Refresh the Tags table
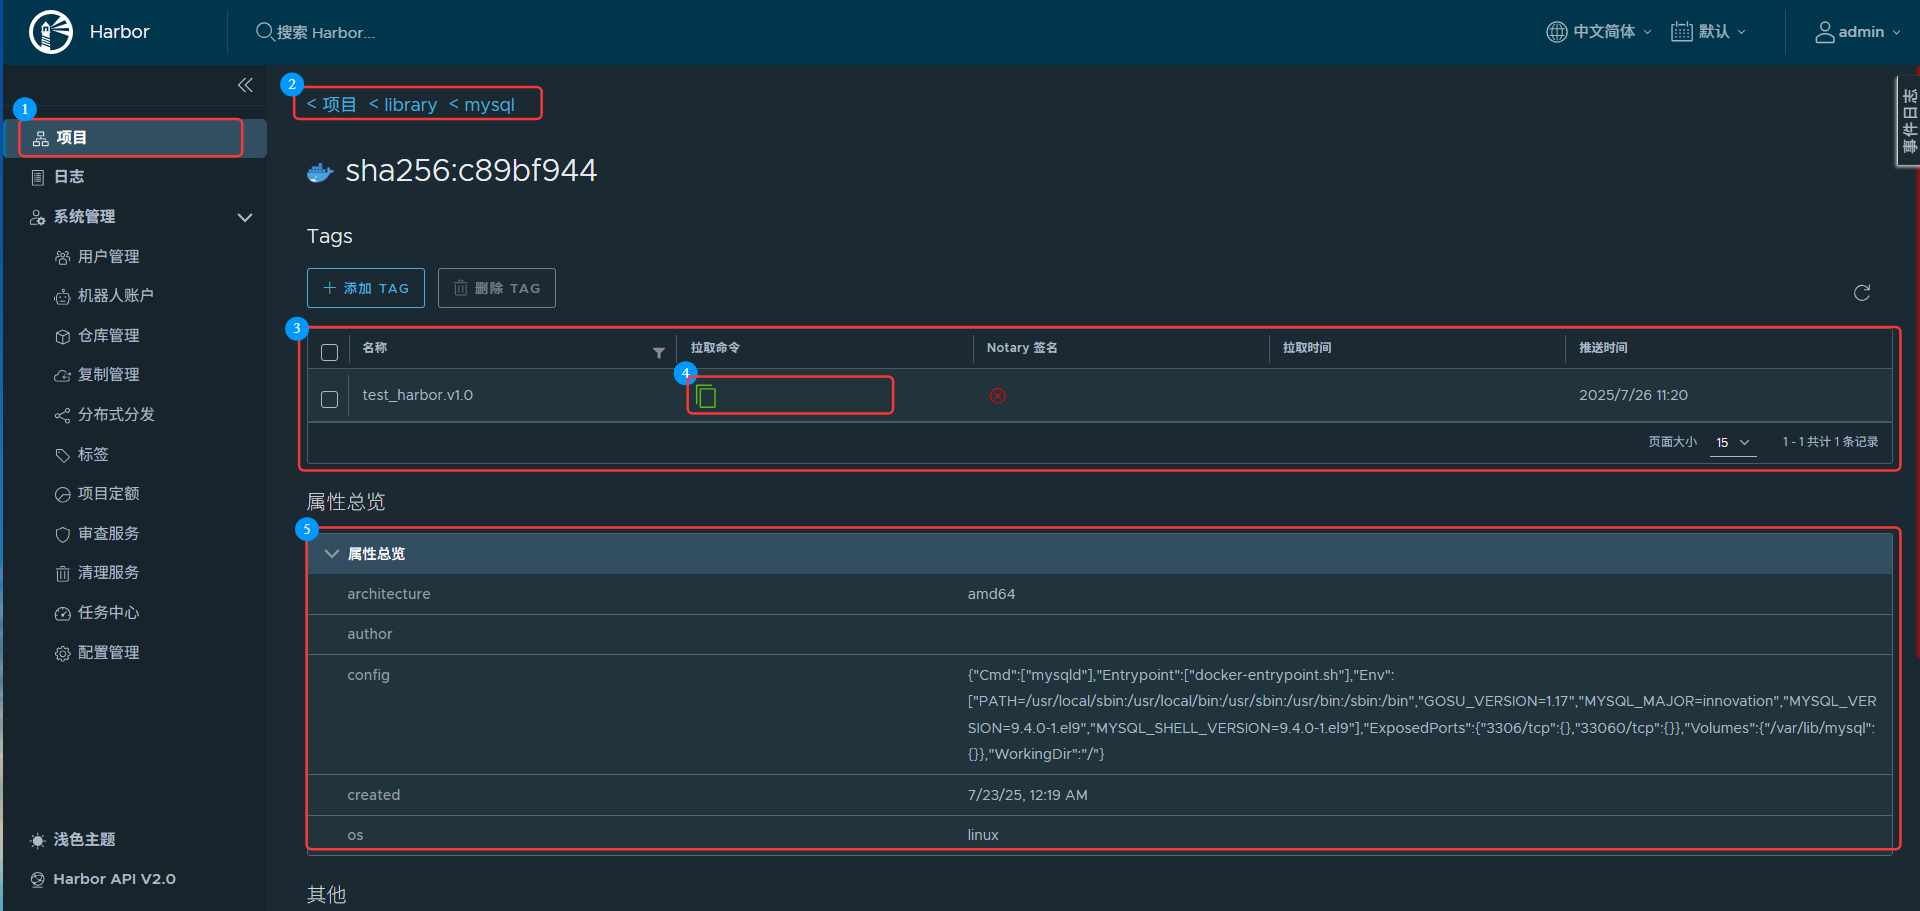Screen dimensions: 1920x911 pos(1862,293)
